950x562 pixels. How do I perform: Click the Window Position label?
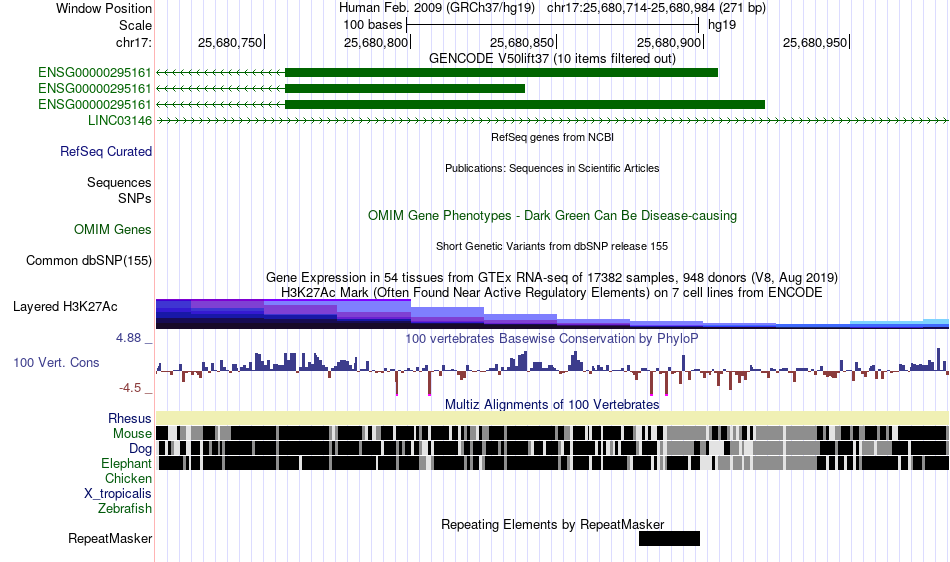(104, 8)
